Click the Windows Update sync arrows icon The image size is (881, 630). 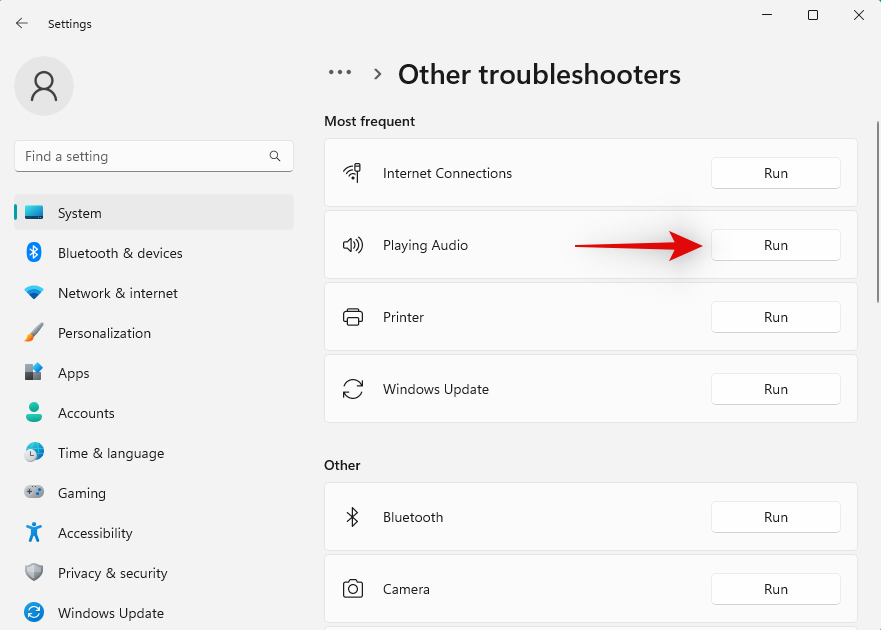[353, 389]
